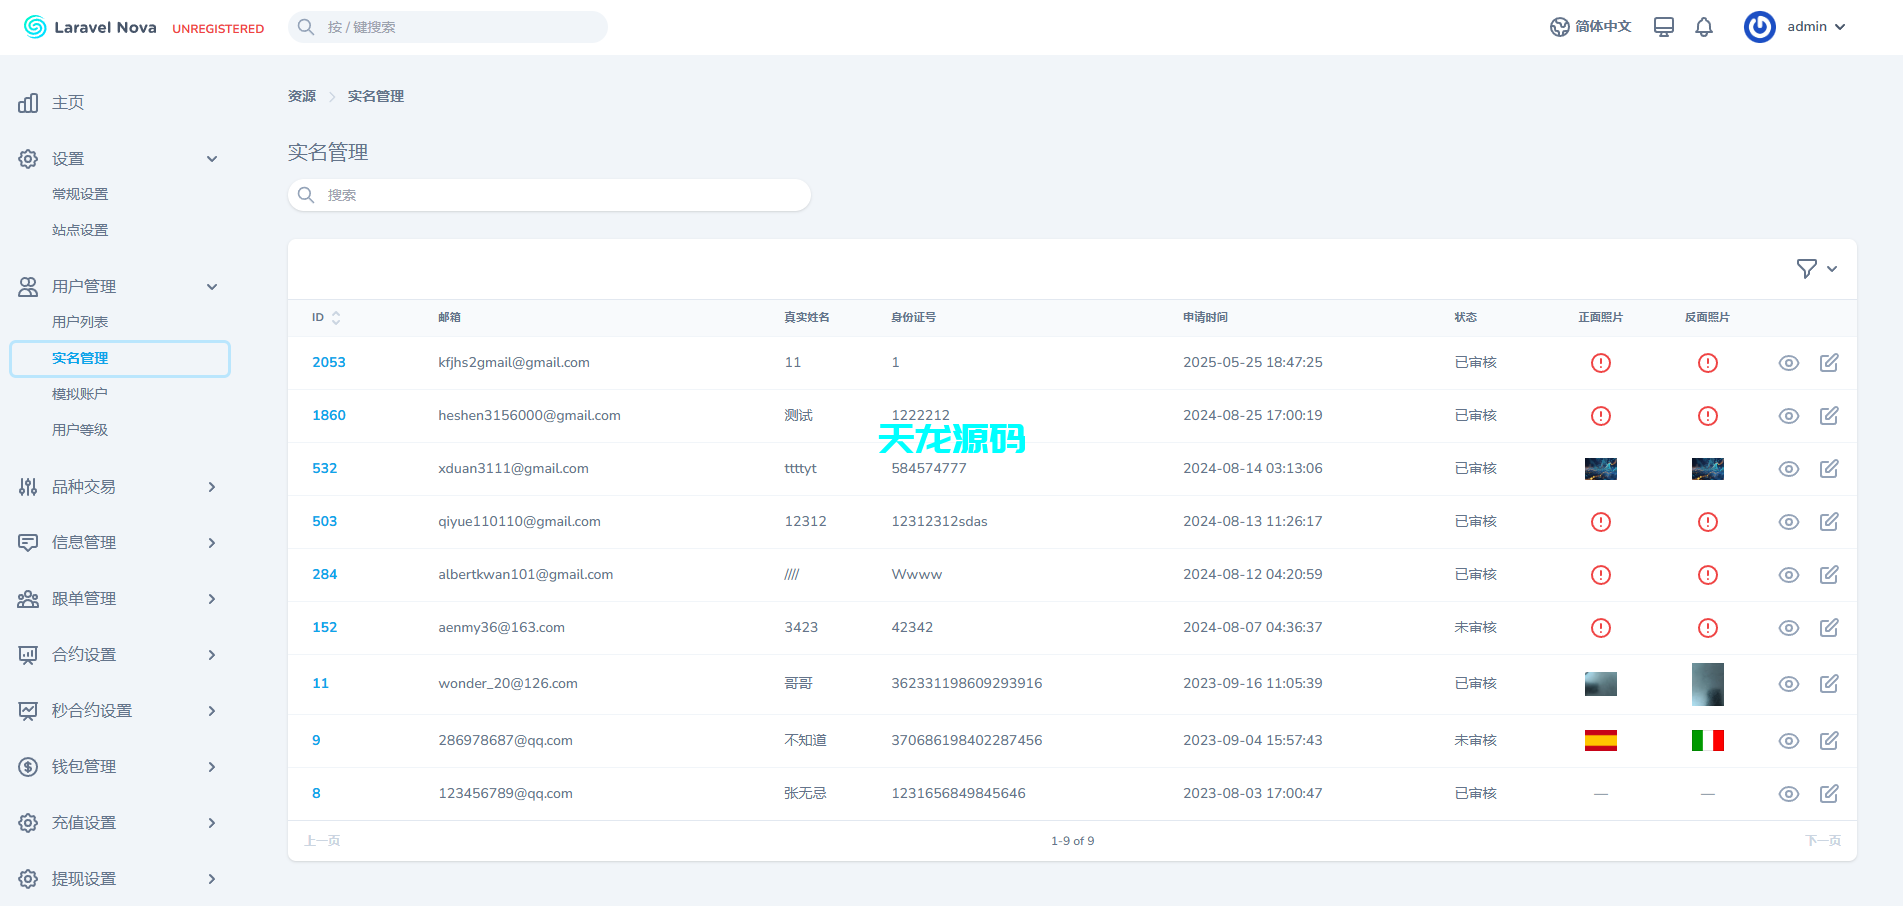Viewport: 1903px width, 906px height.
Task: Click the Laravel Nova logo icon
Action: 34,27
